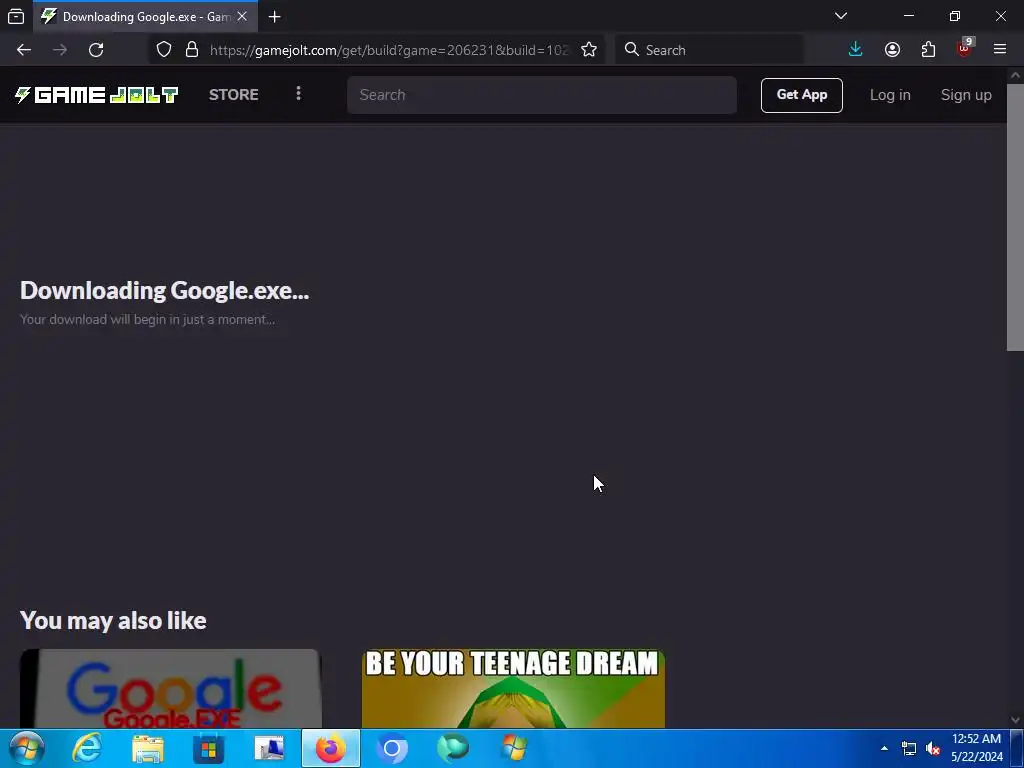Open Microsoft Store taskbar icon
The height and width of the screenshot is (768, 1024).
pyautogui.click(x=208, y=748)
